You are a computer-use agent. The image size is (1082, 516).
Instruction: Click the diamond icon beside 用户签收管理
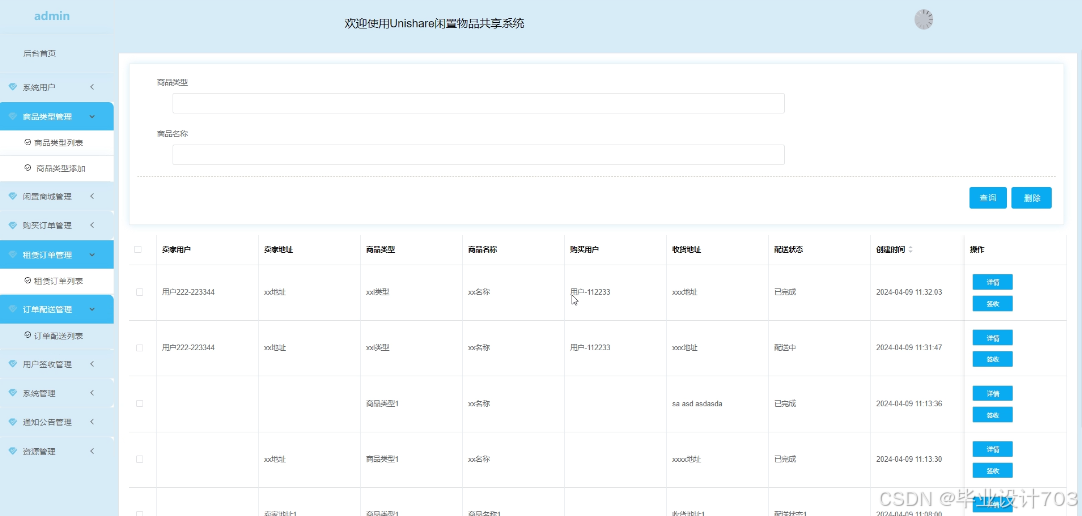pyautogui.click(x=12, y=364)
